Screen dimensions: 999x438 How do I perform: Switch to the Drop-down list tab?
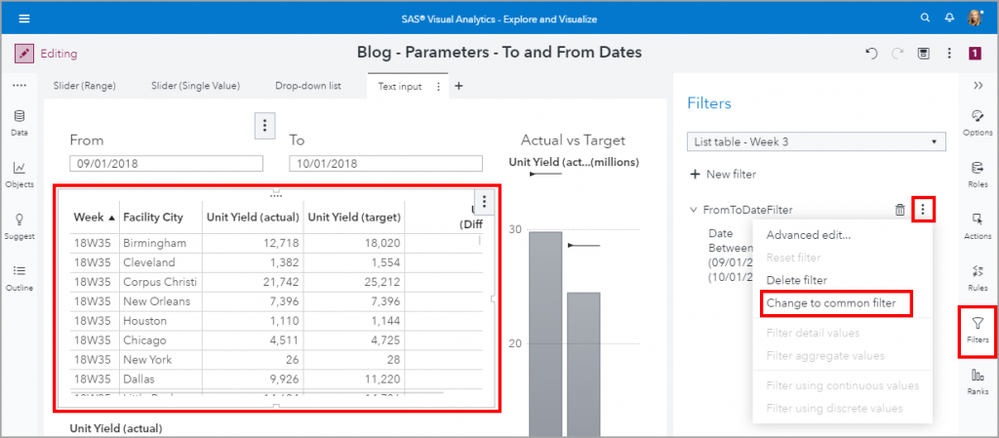[308, 86]
